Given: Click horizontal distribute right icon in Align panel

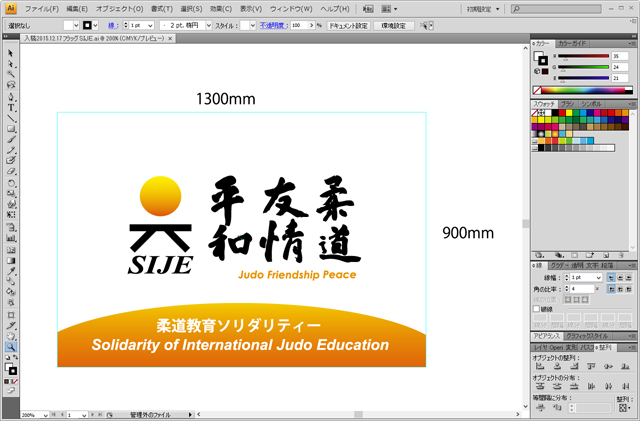Looking at the screenshot, I should (x=625, y=386).
